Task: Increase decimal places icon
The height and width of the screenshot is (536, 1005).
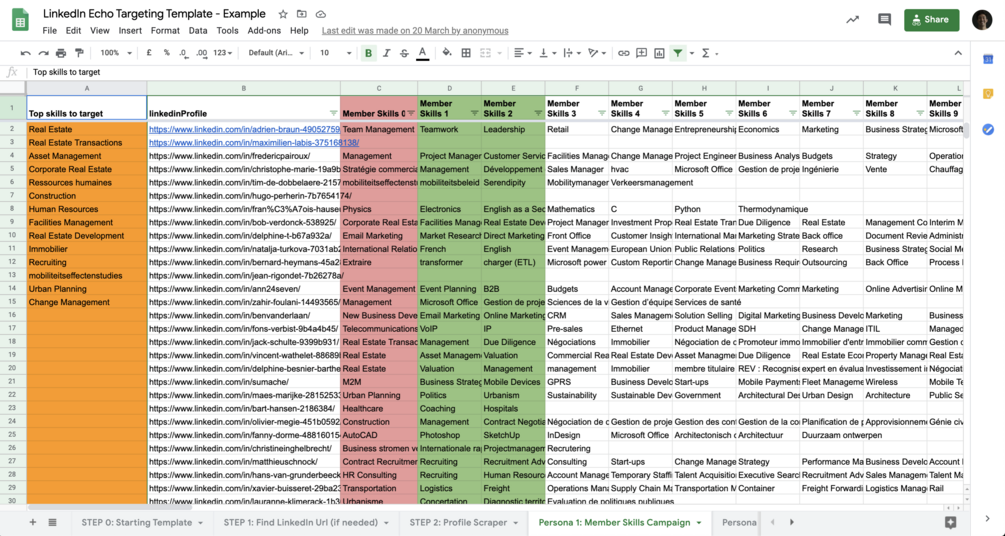Action: click(201, 53)
